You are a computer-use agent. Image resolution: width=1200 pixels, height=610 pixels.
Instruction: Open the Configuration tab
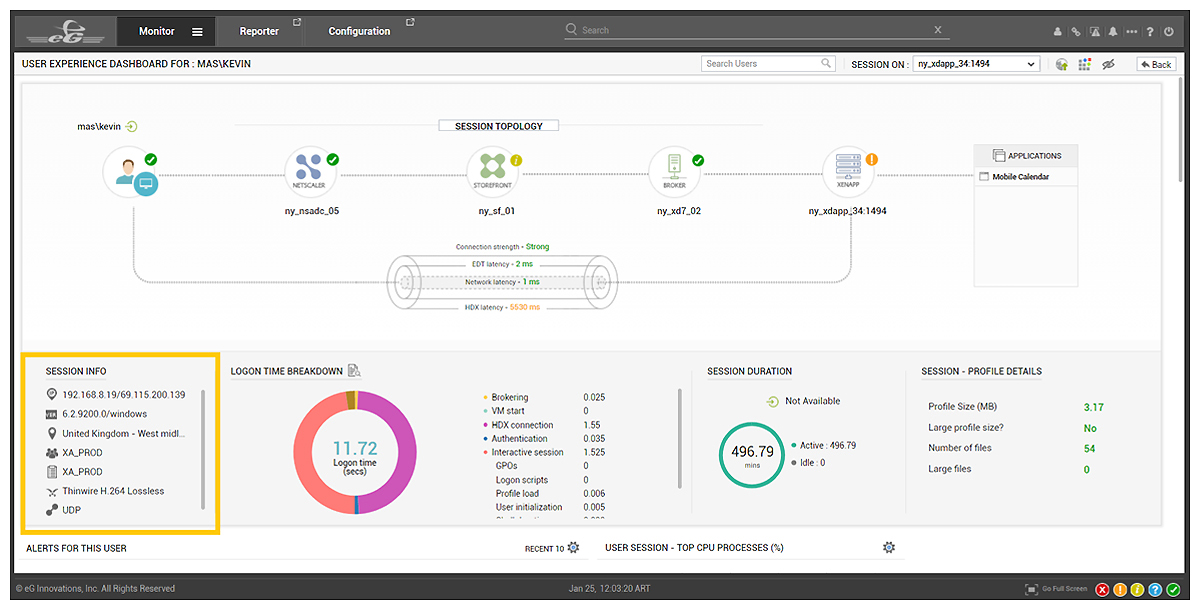coord(359,31)
